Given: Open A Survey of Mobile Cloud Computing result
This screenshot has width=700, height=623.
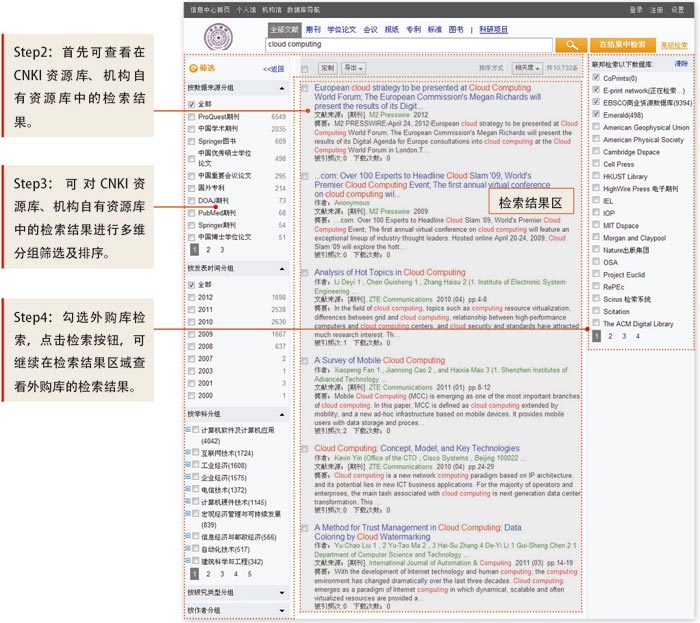Looking at the screenshot, I should [379, 360].
